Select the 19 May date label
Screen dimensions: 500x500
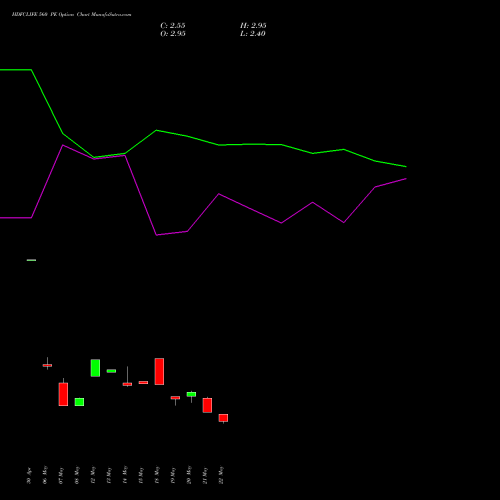173,475
